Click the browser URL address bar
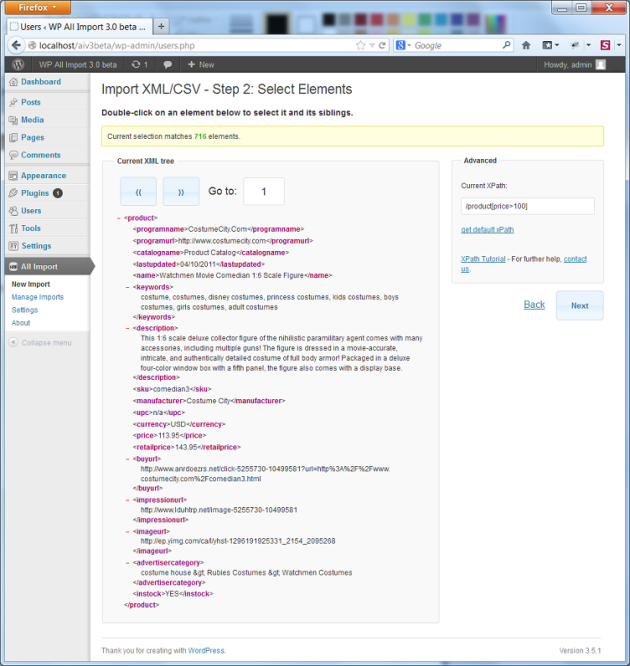This screenshot has height=666, width=630. pos(195,45)
